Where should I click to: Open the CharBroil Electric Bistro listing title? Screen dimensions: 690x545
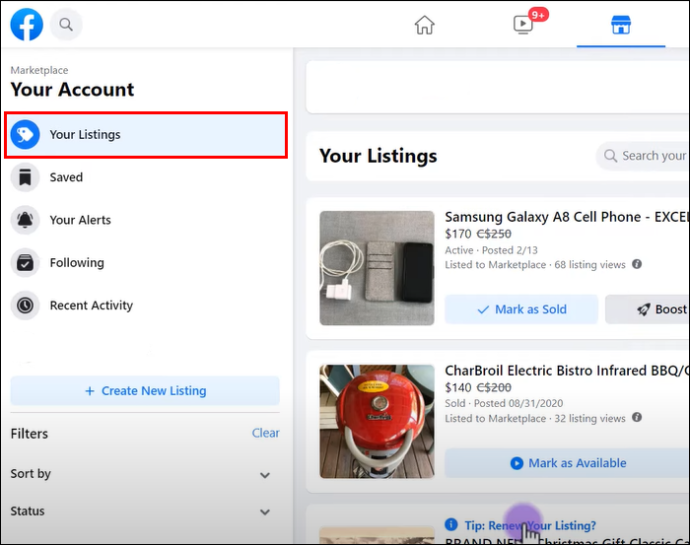567,371
